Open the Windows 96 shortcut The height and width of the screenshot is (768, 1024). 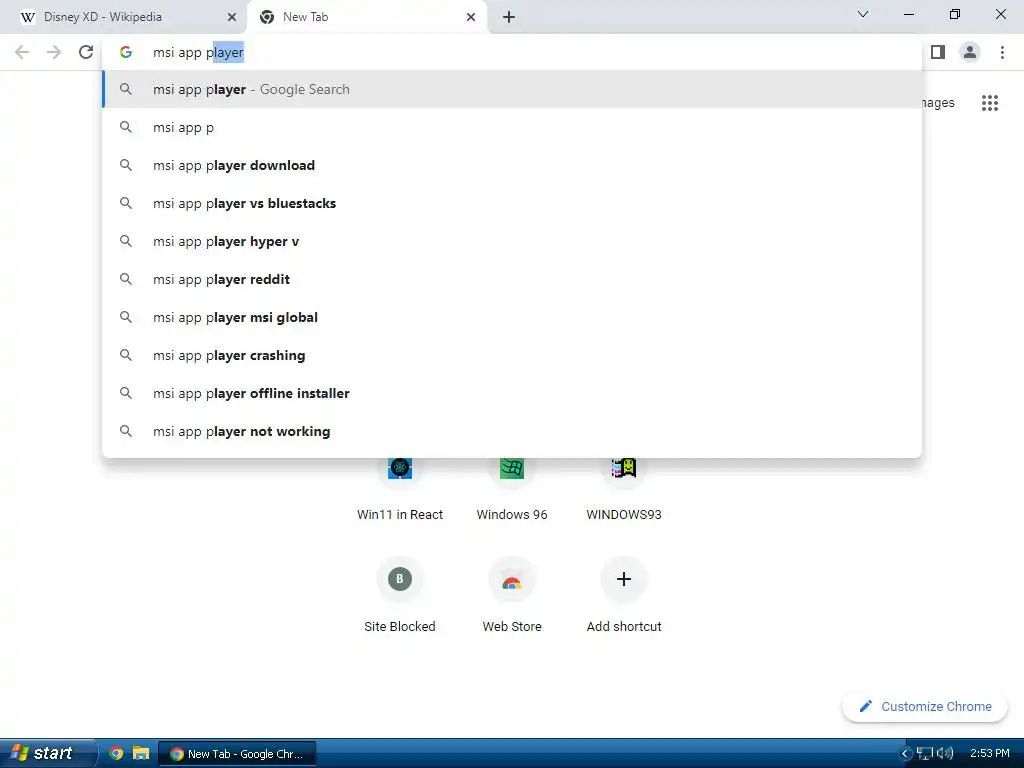coord(512,487)
